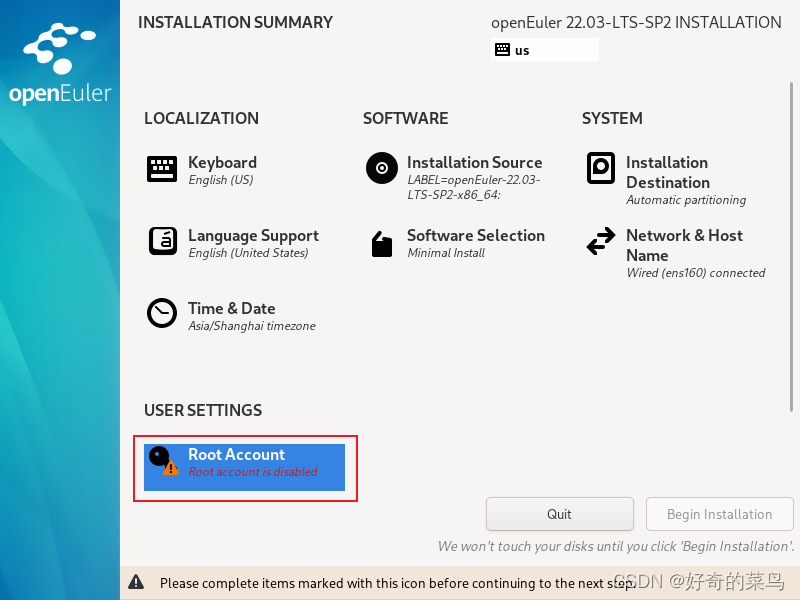Open the Language Support icon

coord(162,241)
